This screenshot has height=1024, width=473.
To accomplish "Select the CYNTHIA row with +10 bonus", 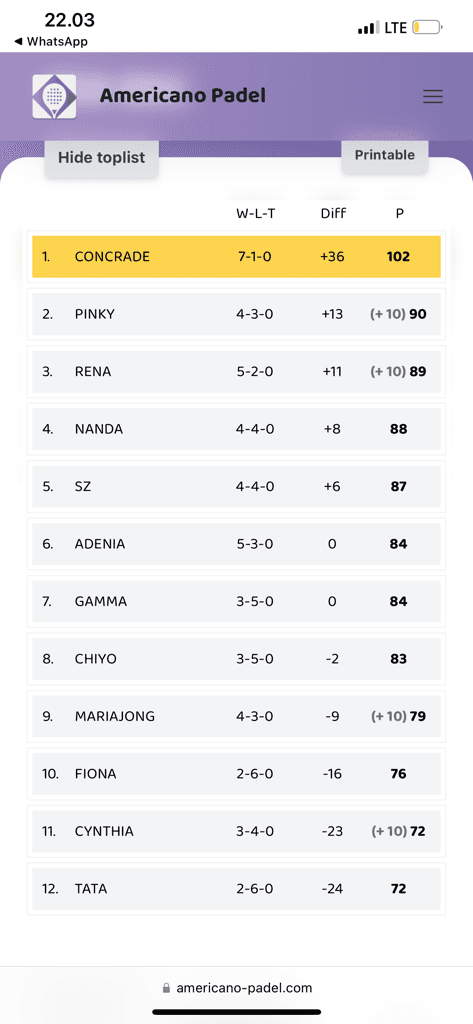I will [236, 831].
